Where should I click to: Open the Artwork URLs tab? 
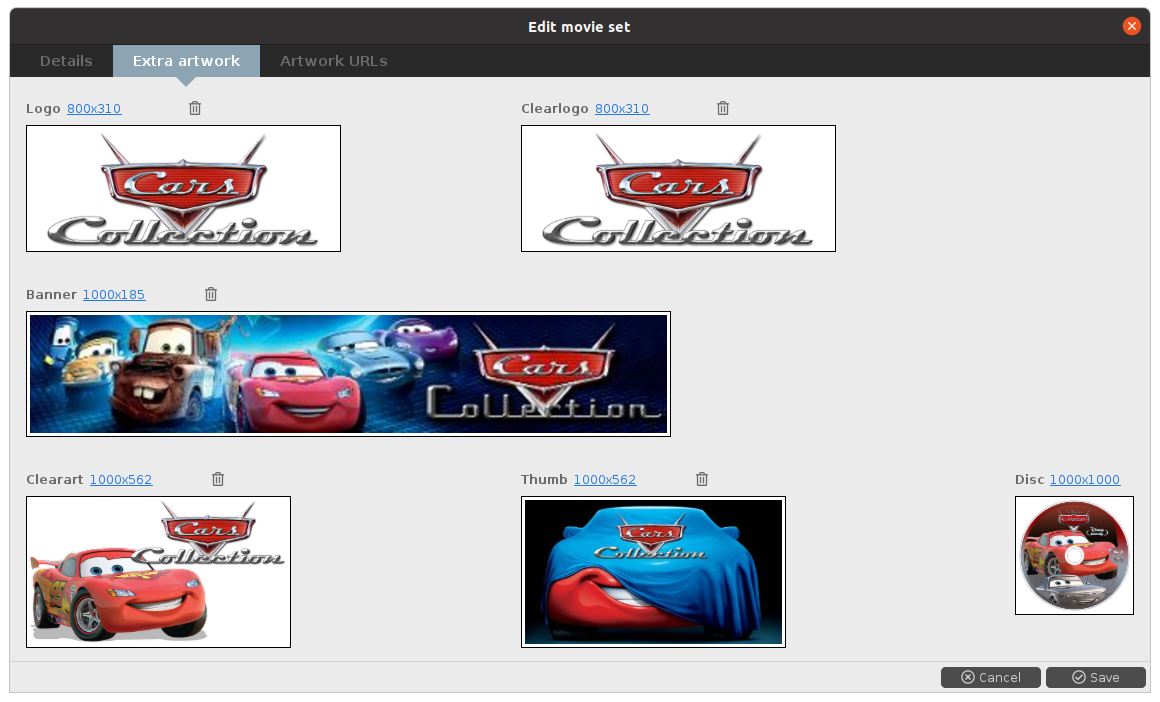pos(333,61)
